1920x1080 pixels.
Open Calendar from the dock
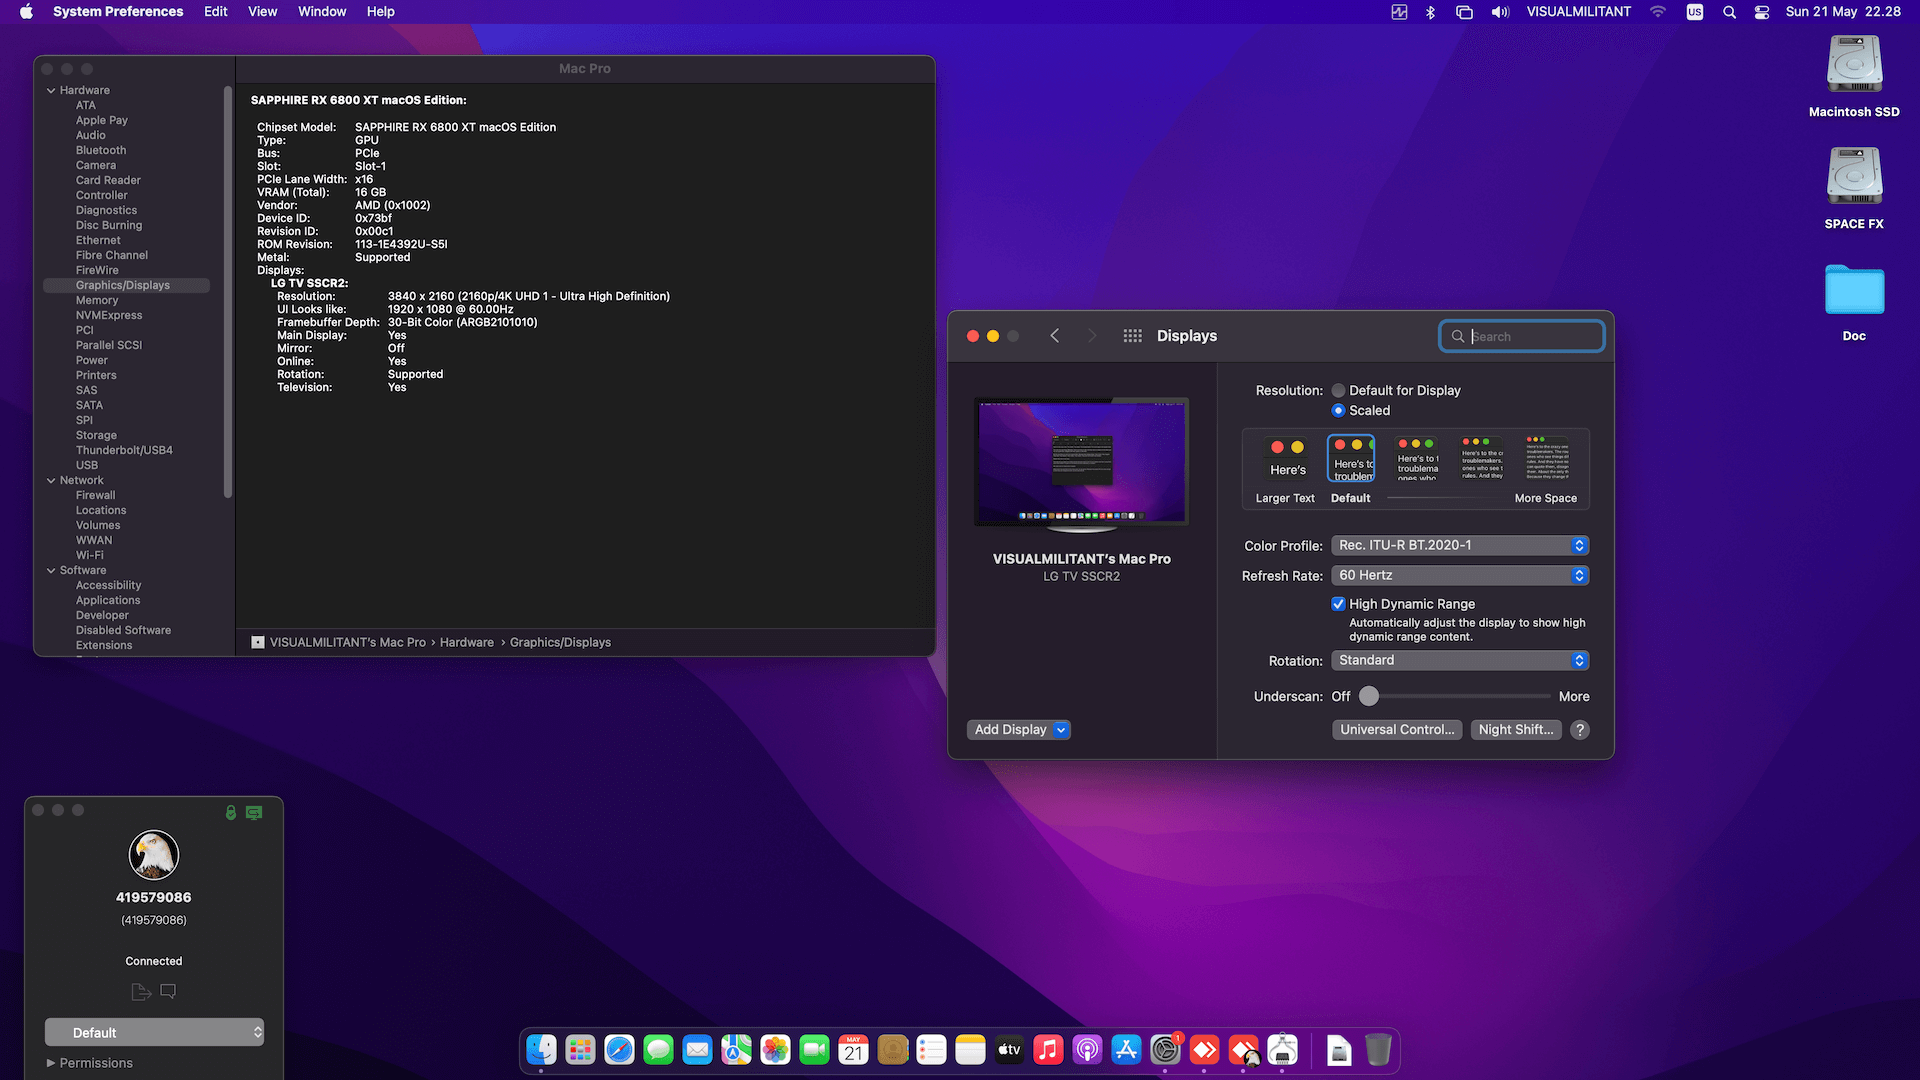click(853, 1050)
